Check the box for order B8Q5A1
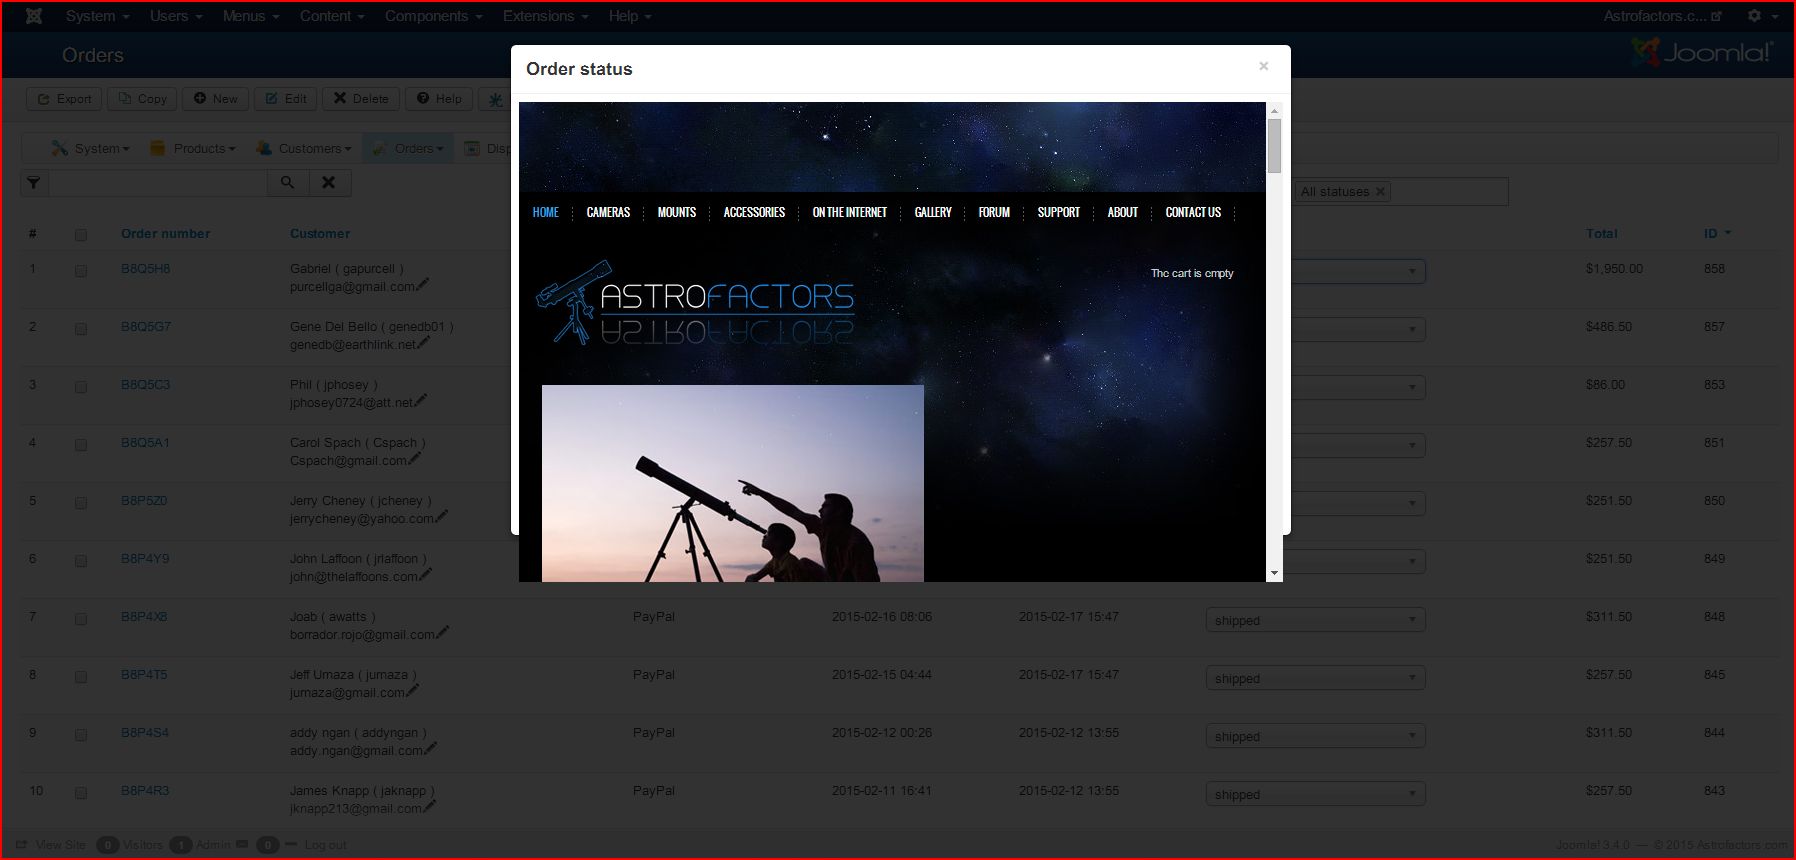The height and width of the screenshot is (860, 1796). pyautogui.click(x=81, y=445)
